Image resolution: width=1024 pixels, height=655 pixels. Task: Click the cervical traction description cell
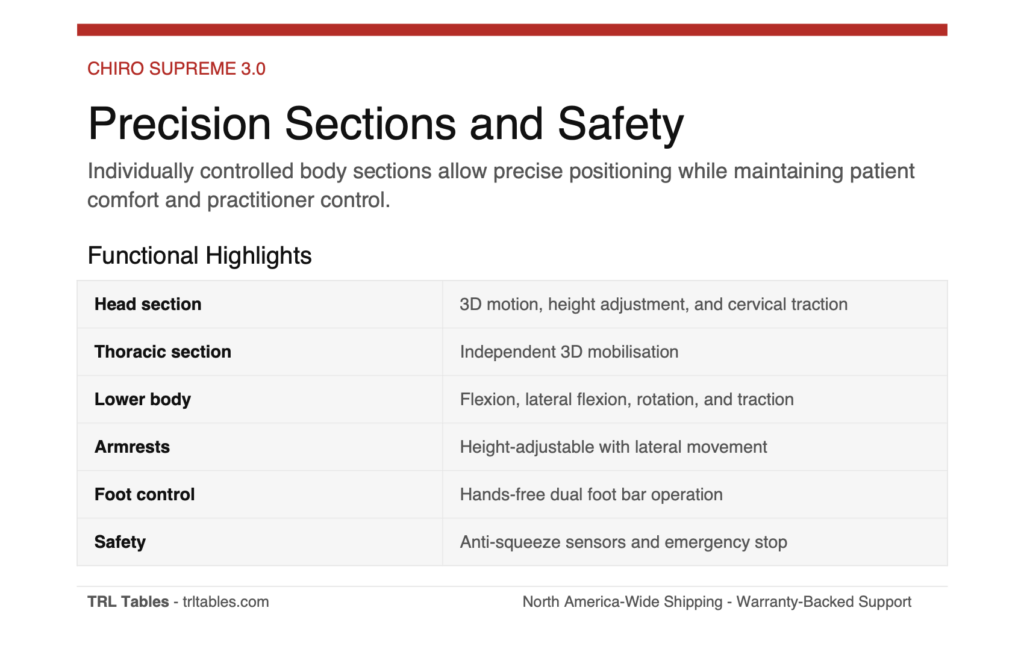(653, 304)
